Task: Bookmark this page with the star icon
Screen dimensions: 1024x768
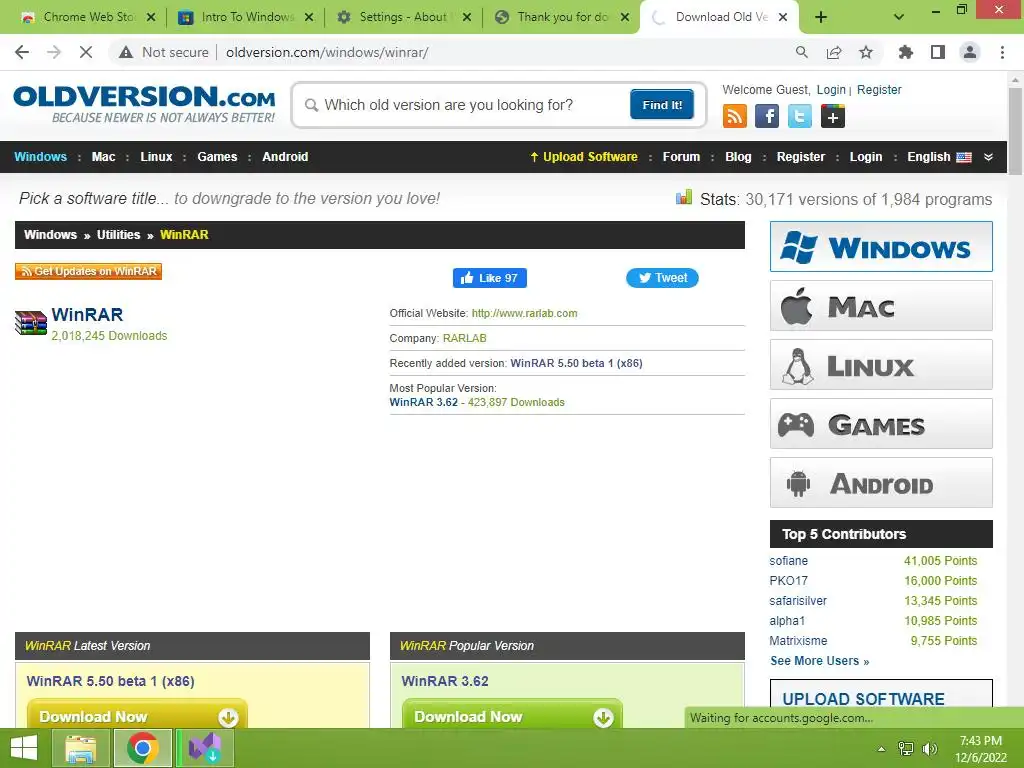Action: [866, 52]
